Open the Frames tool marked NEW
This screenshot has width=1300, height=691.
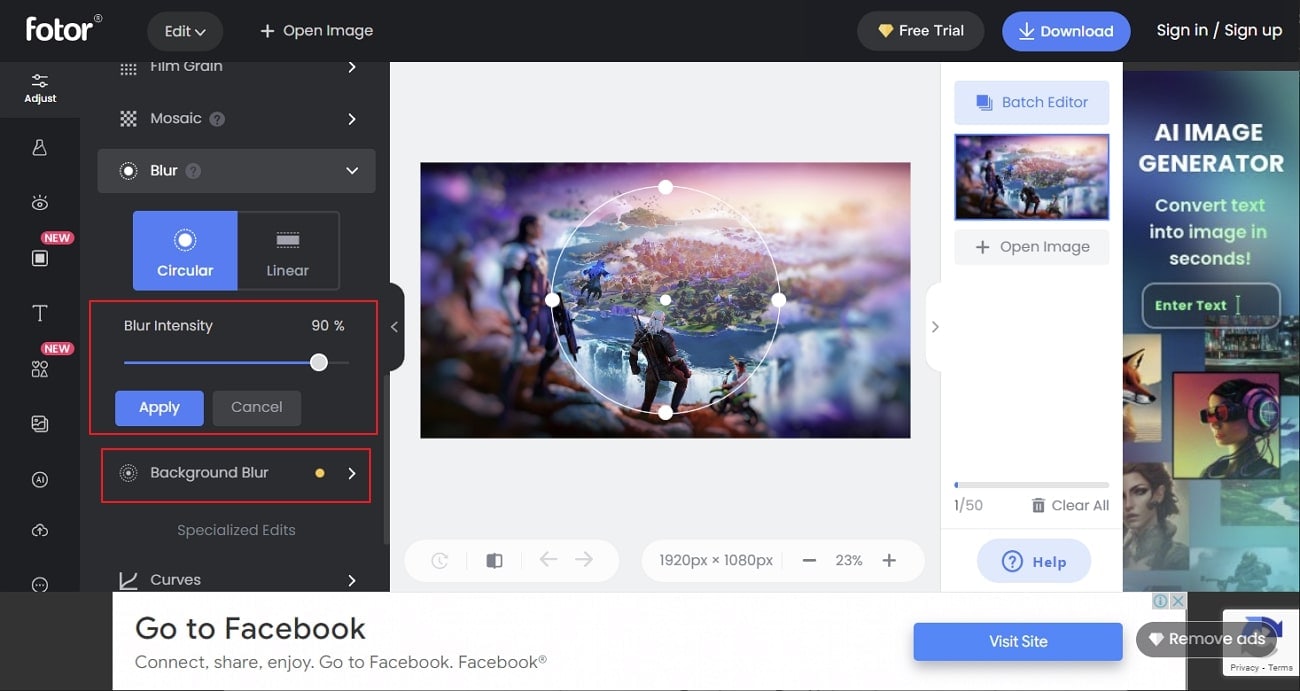[40, 258]
